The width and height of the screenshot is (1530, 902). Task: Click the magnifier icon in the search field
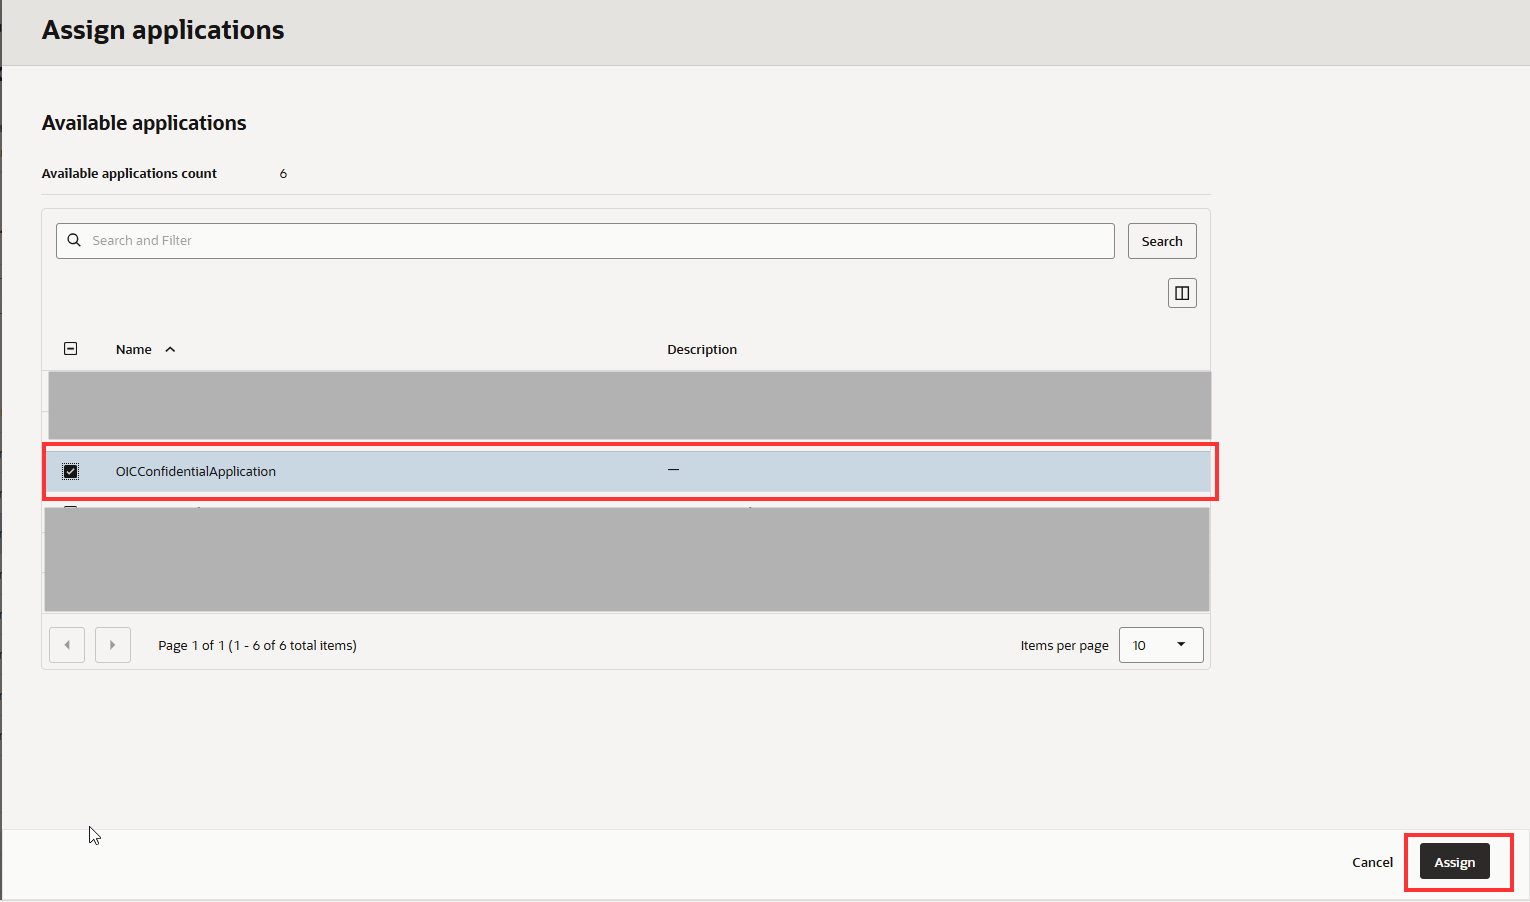tap(74, 240)
